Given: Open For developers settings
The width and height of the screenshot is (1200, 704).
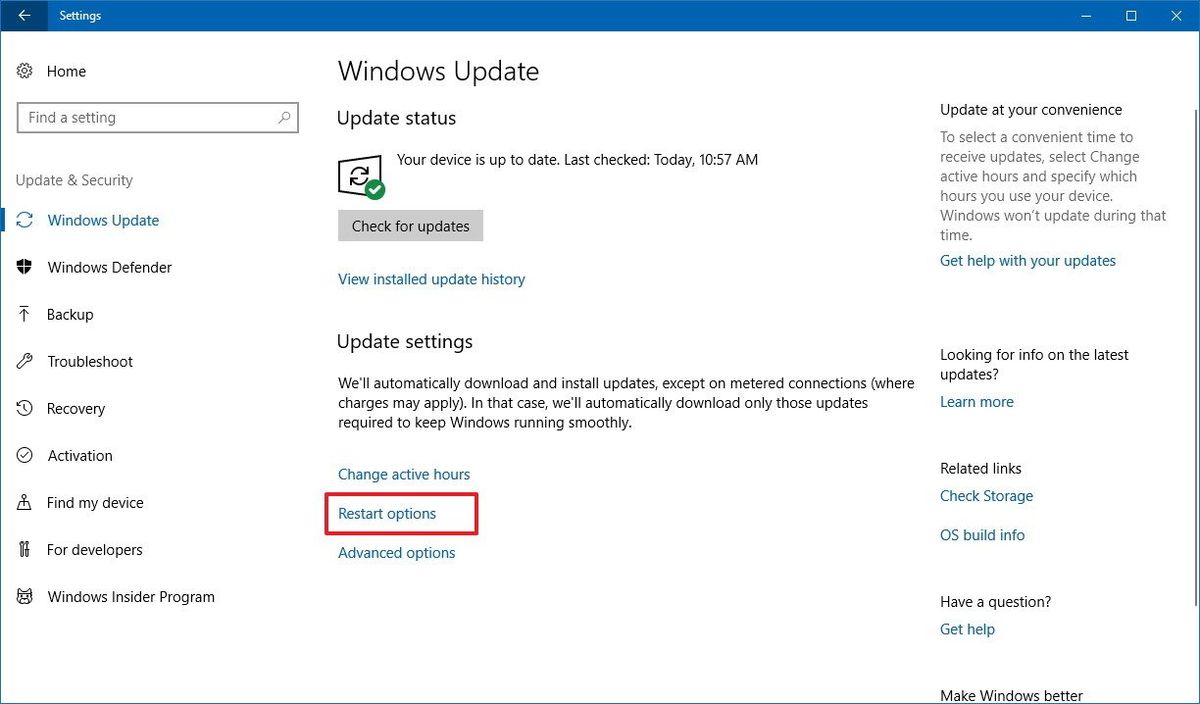Looking at the screenshot, I should 27,549.
